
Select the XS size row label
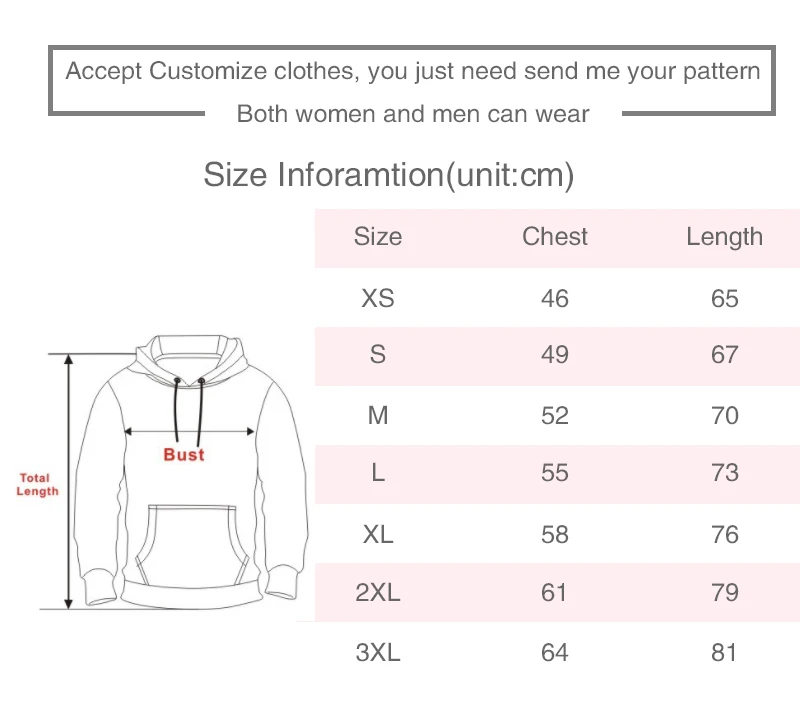tap(378, 298)
